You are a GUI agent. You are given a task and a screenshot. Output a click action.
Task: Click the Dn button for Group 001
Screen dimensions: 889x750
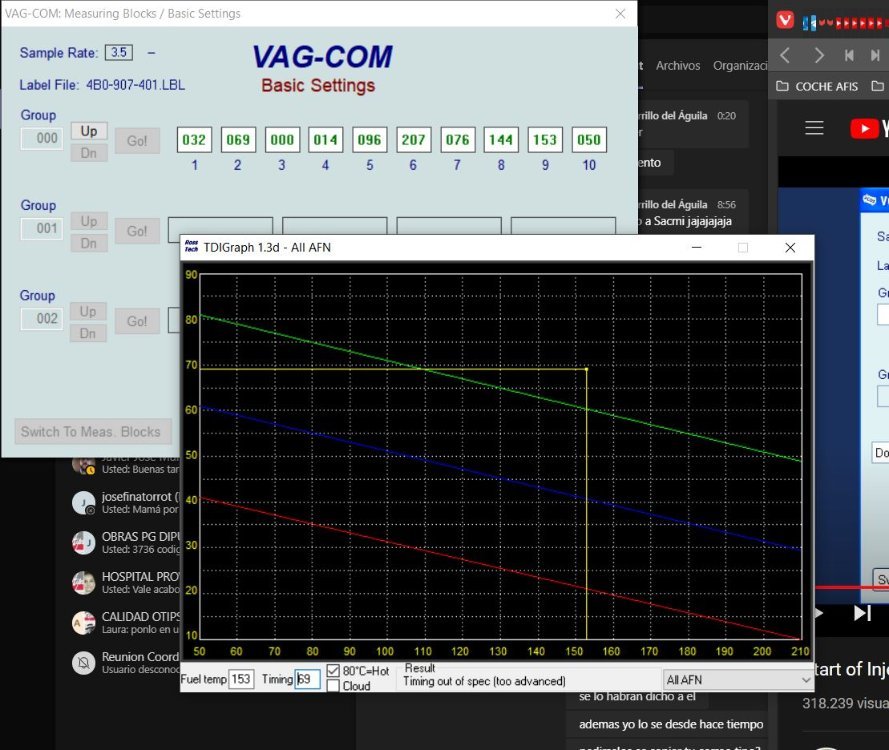tap(89, 243)
